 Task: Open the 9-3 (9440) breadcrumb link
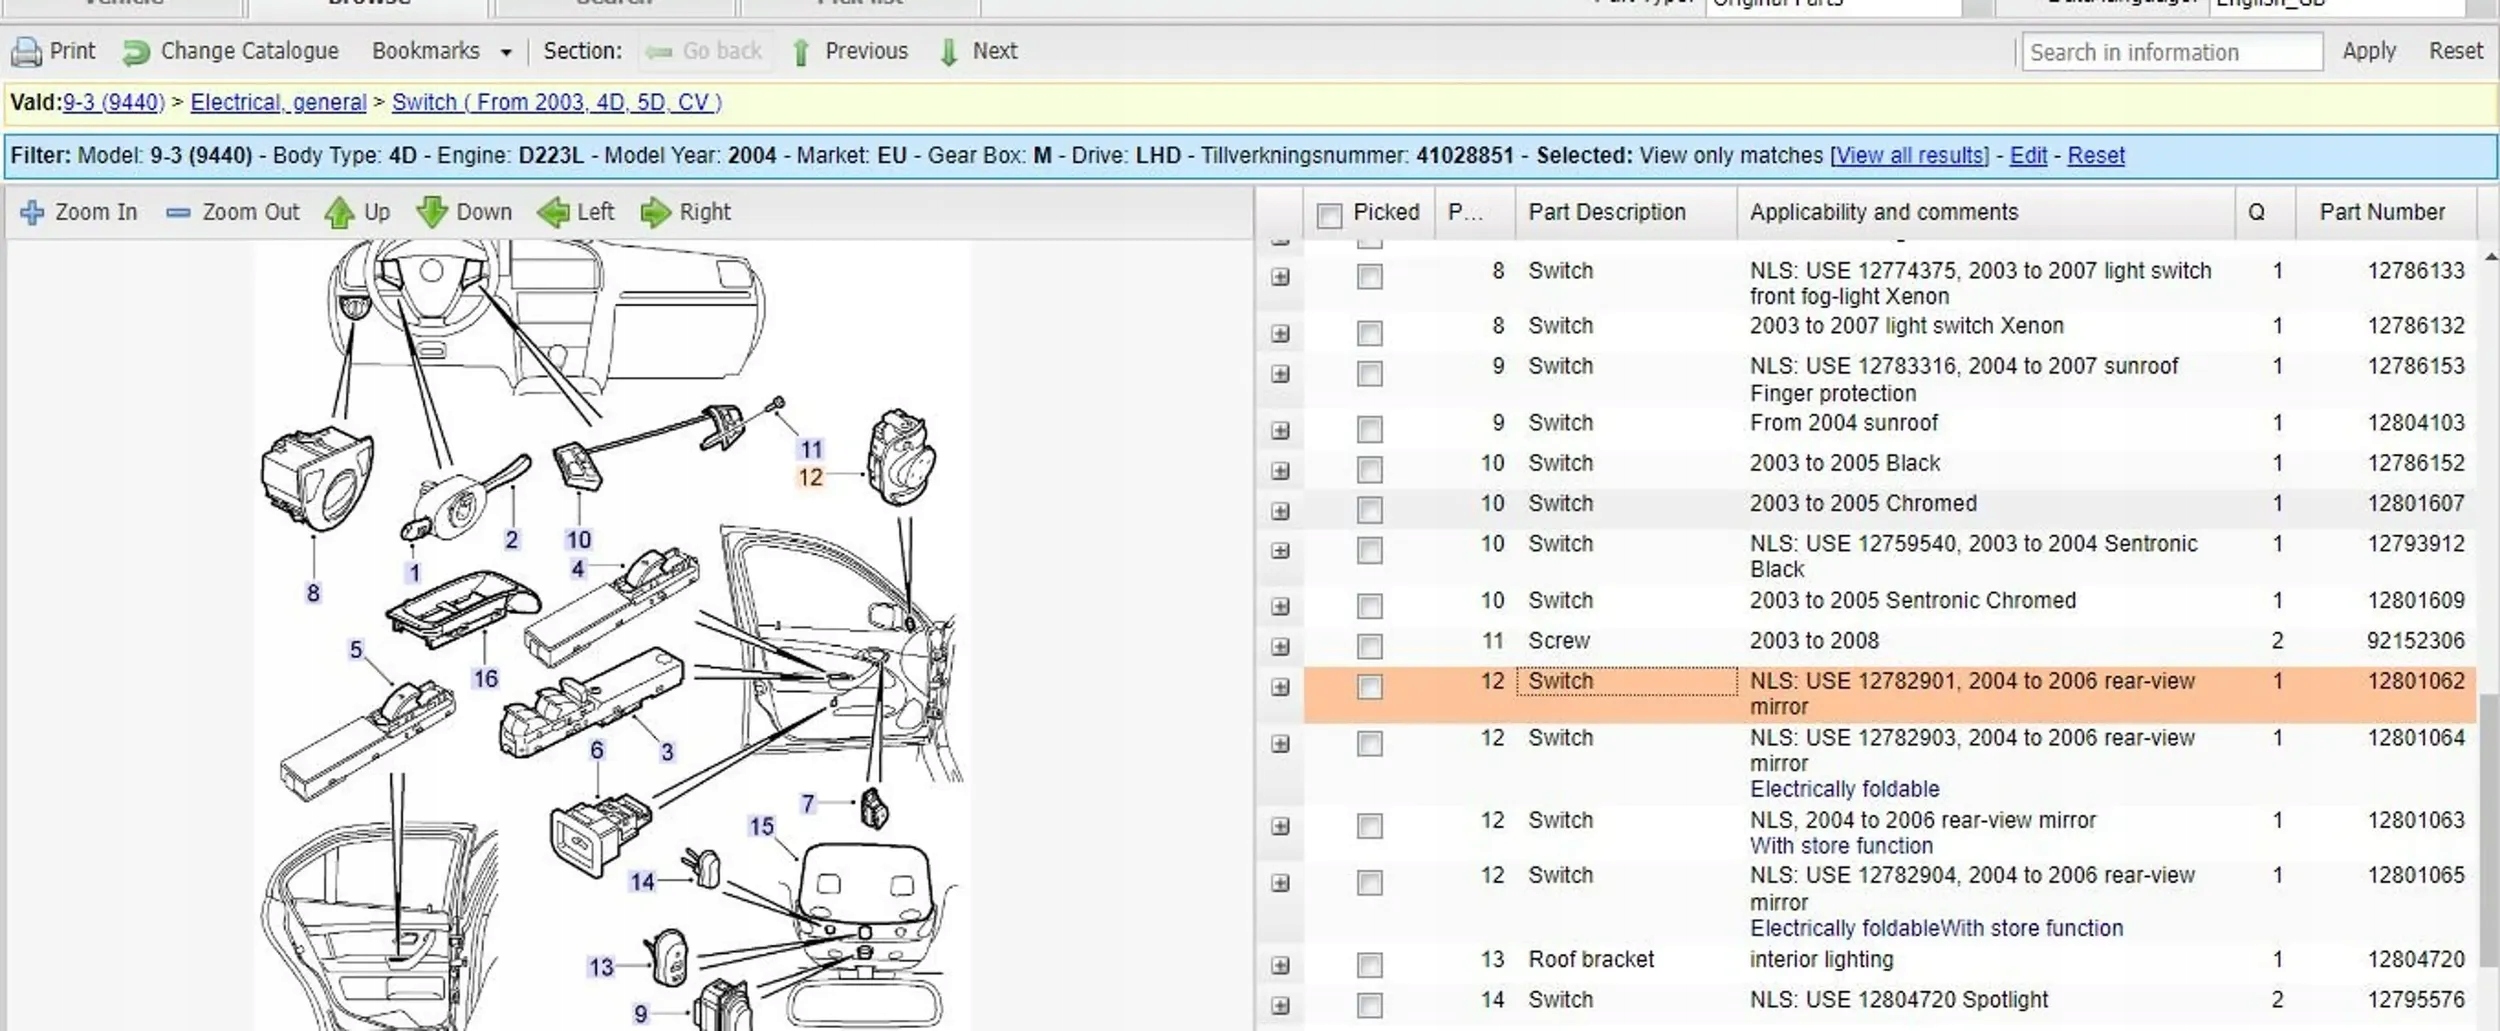coord(113,102)
